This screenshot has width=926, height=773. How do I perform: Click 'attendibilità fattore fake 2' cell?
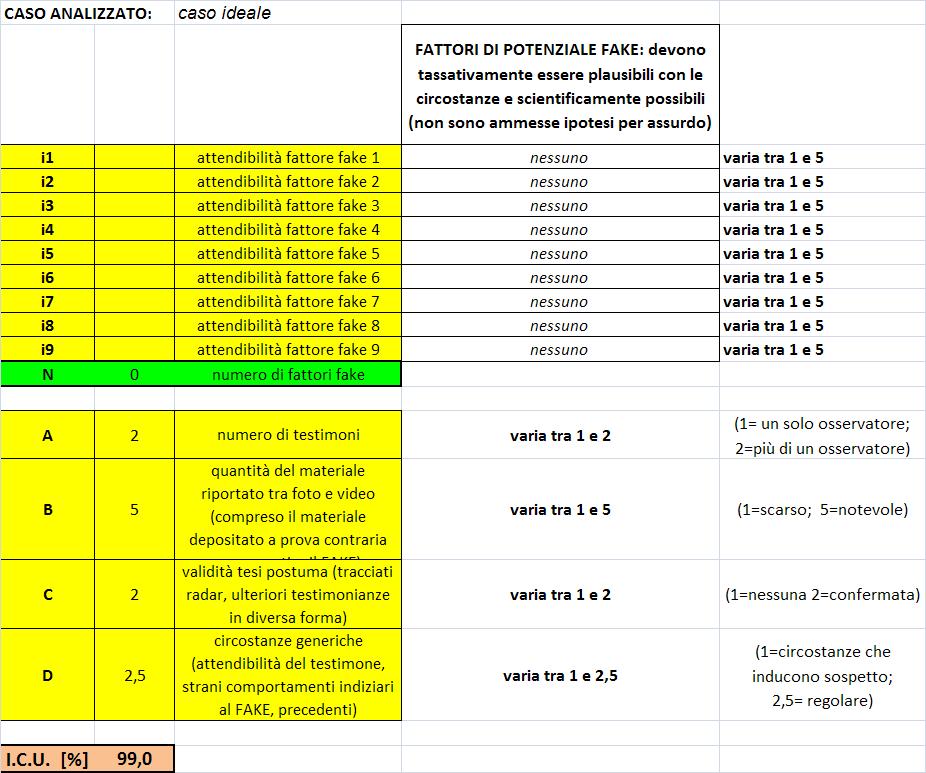point(288,181)
